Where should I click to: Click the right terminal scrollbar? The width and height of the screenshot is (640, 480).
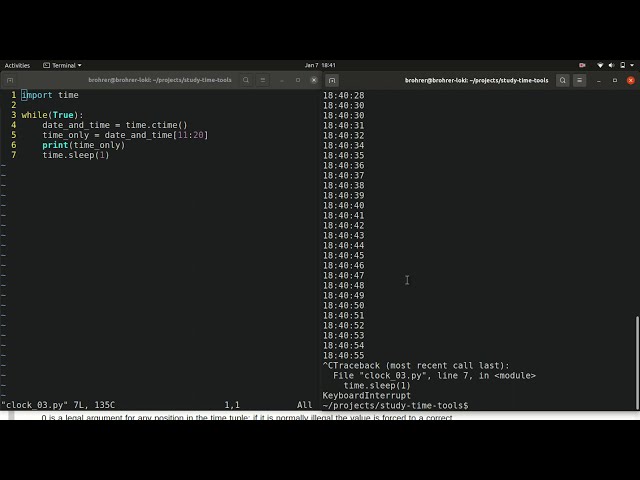point(637,362)
